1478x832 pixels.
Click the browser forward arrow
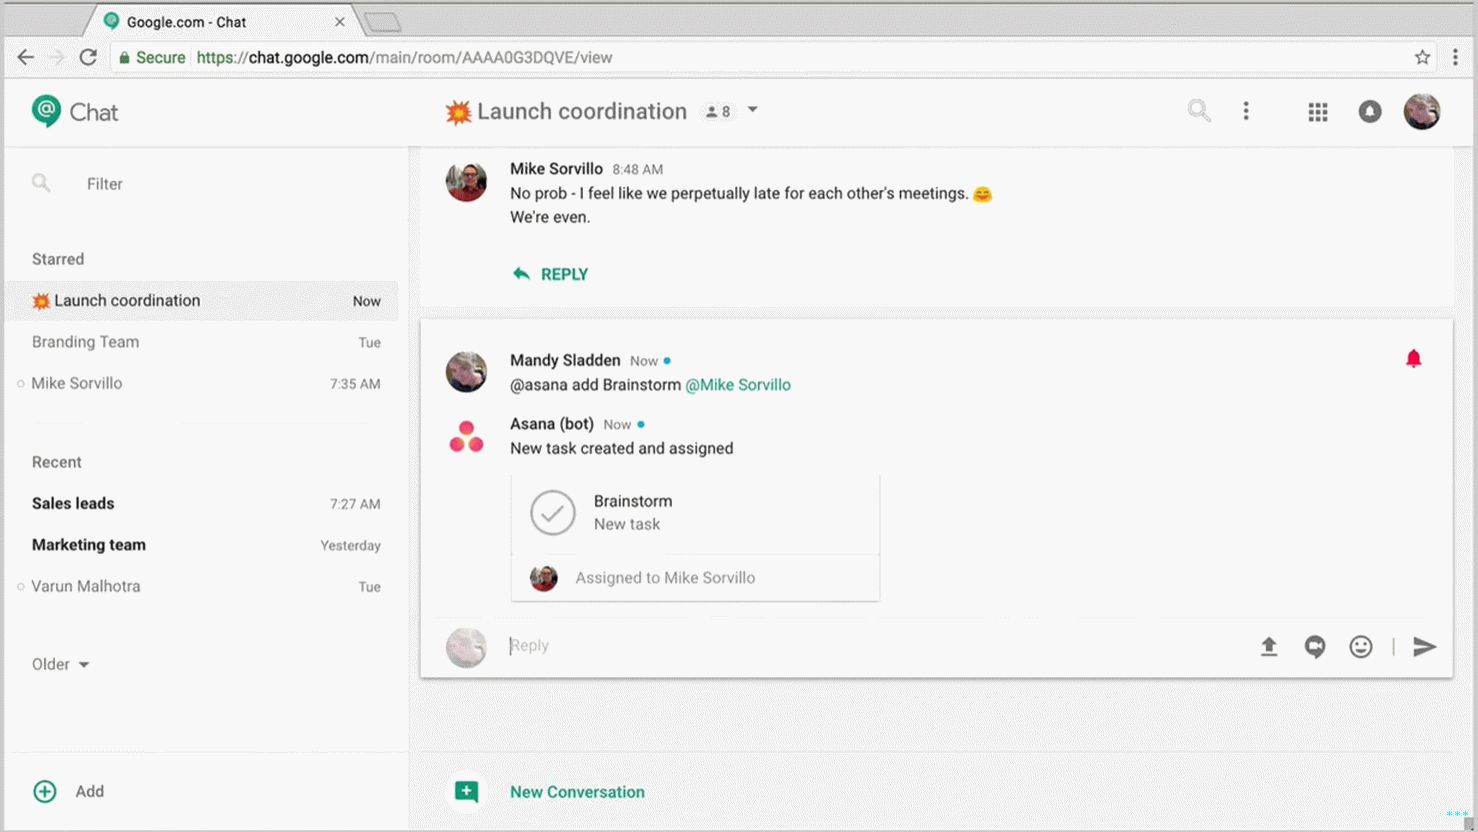tap(57, 57)
